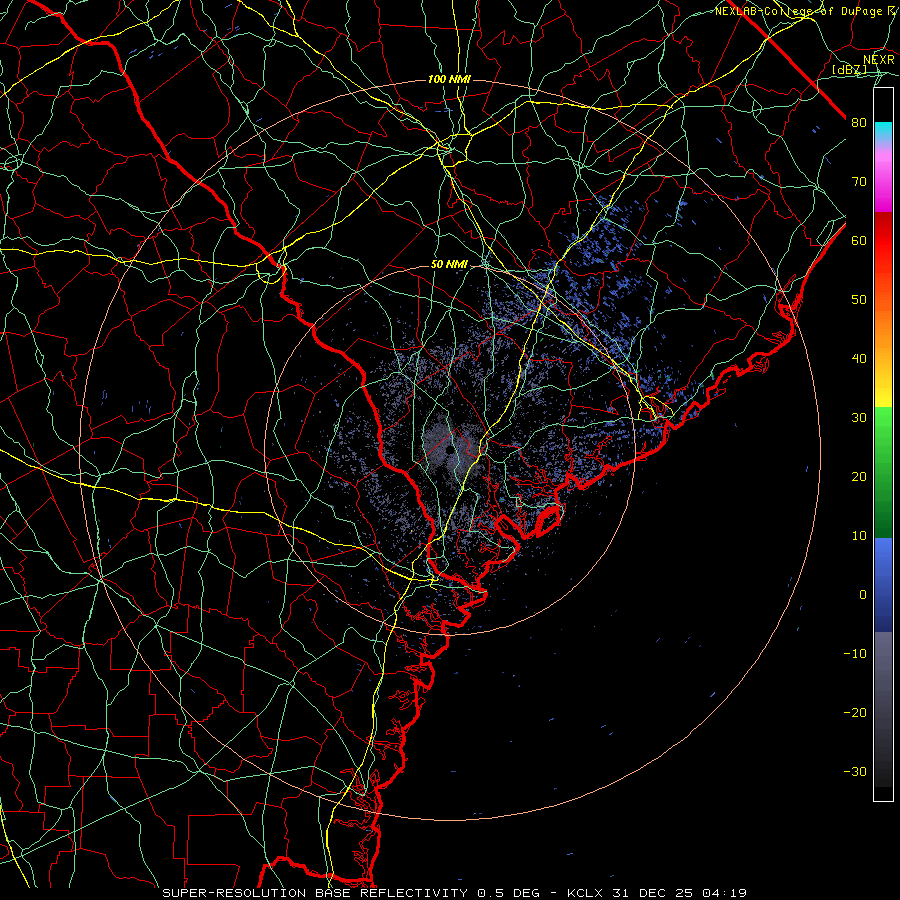Click the 100 NMI range ring label
The image size is (900, 900).
click(449, 79)
